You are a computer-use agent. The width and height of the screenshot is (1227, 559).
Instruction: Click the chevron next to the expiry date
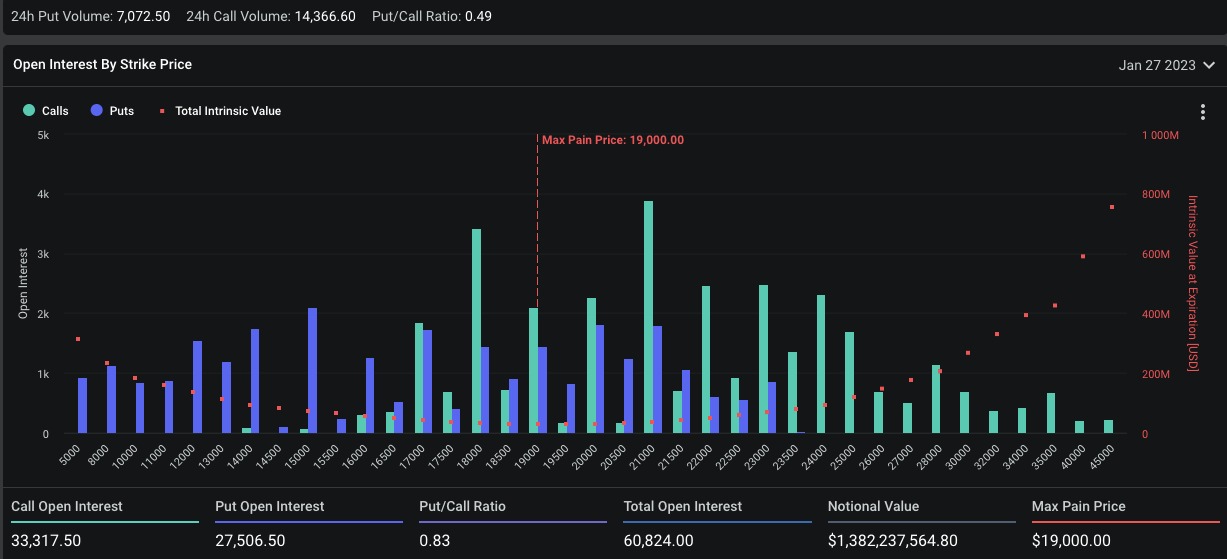[1208, 65]
